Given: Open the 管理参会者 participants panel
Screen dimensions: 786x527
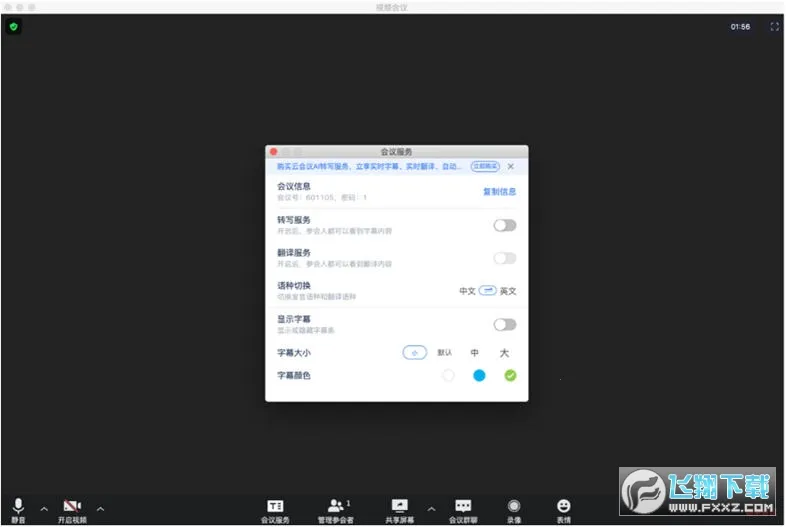Looking at the screenshot, I should (x=336, y=506).
